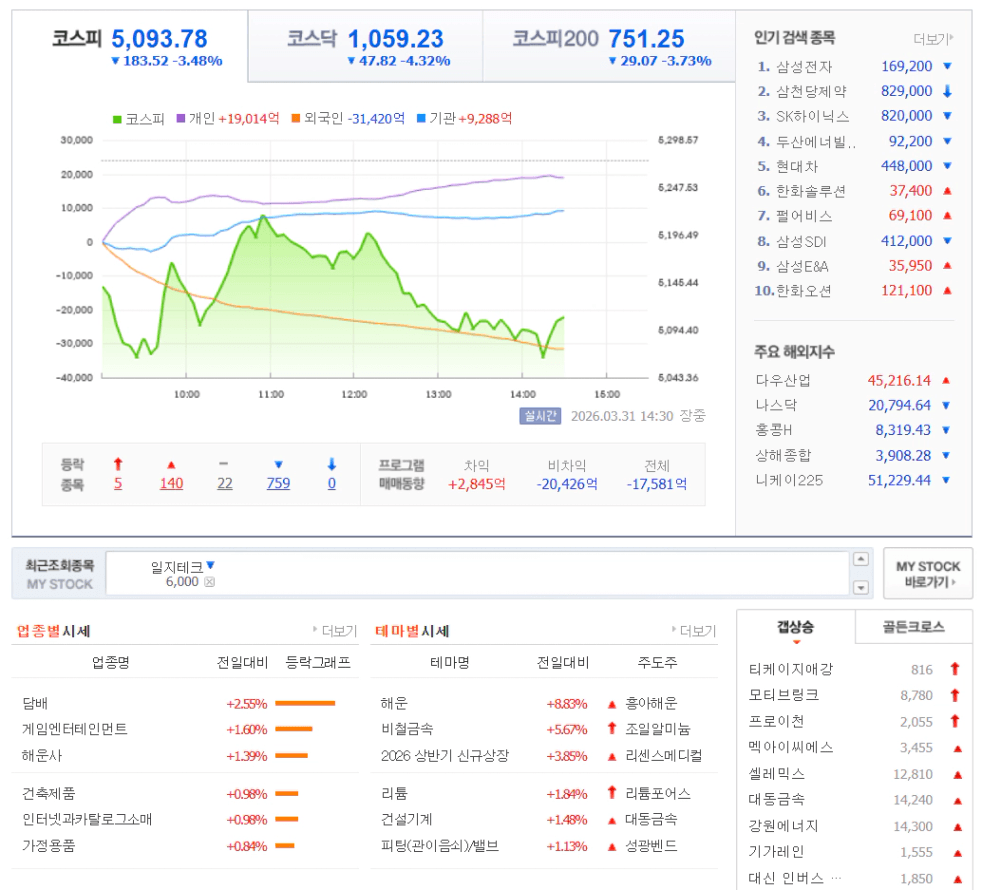Image resolution: width=982 pixels, height=890 pixels.
Task: Open 삼성전자 in popular searches
Action: coord(804,66)
